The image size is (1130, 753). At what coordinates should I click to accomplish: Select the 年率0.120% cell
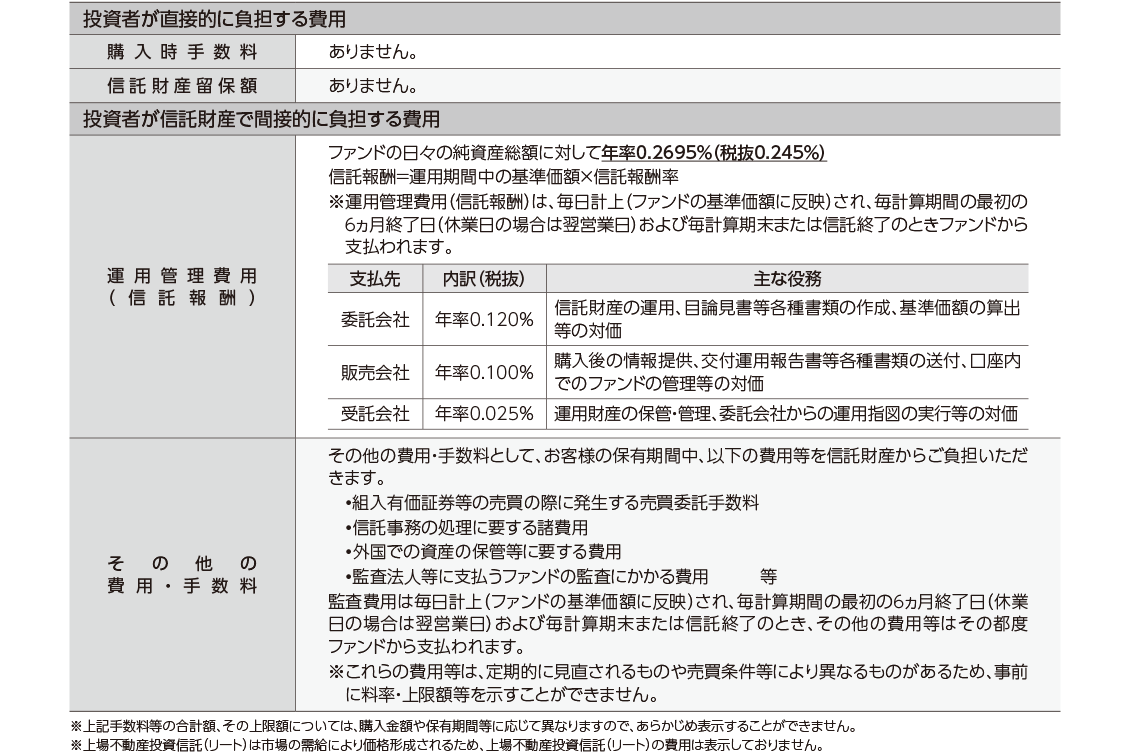484,320
